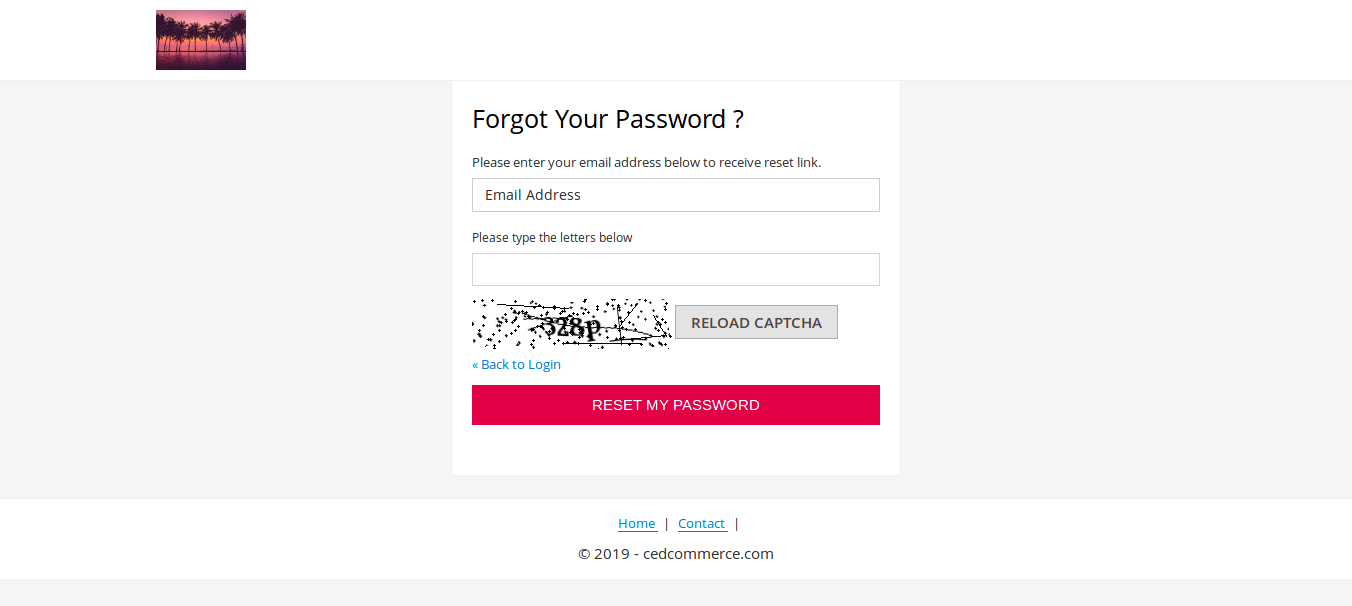Click the distorted captcha image
The height and width of the screenshot is (606, 1352).
571,323
